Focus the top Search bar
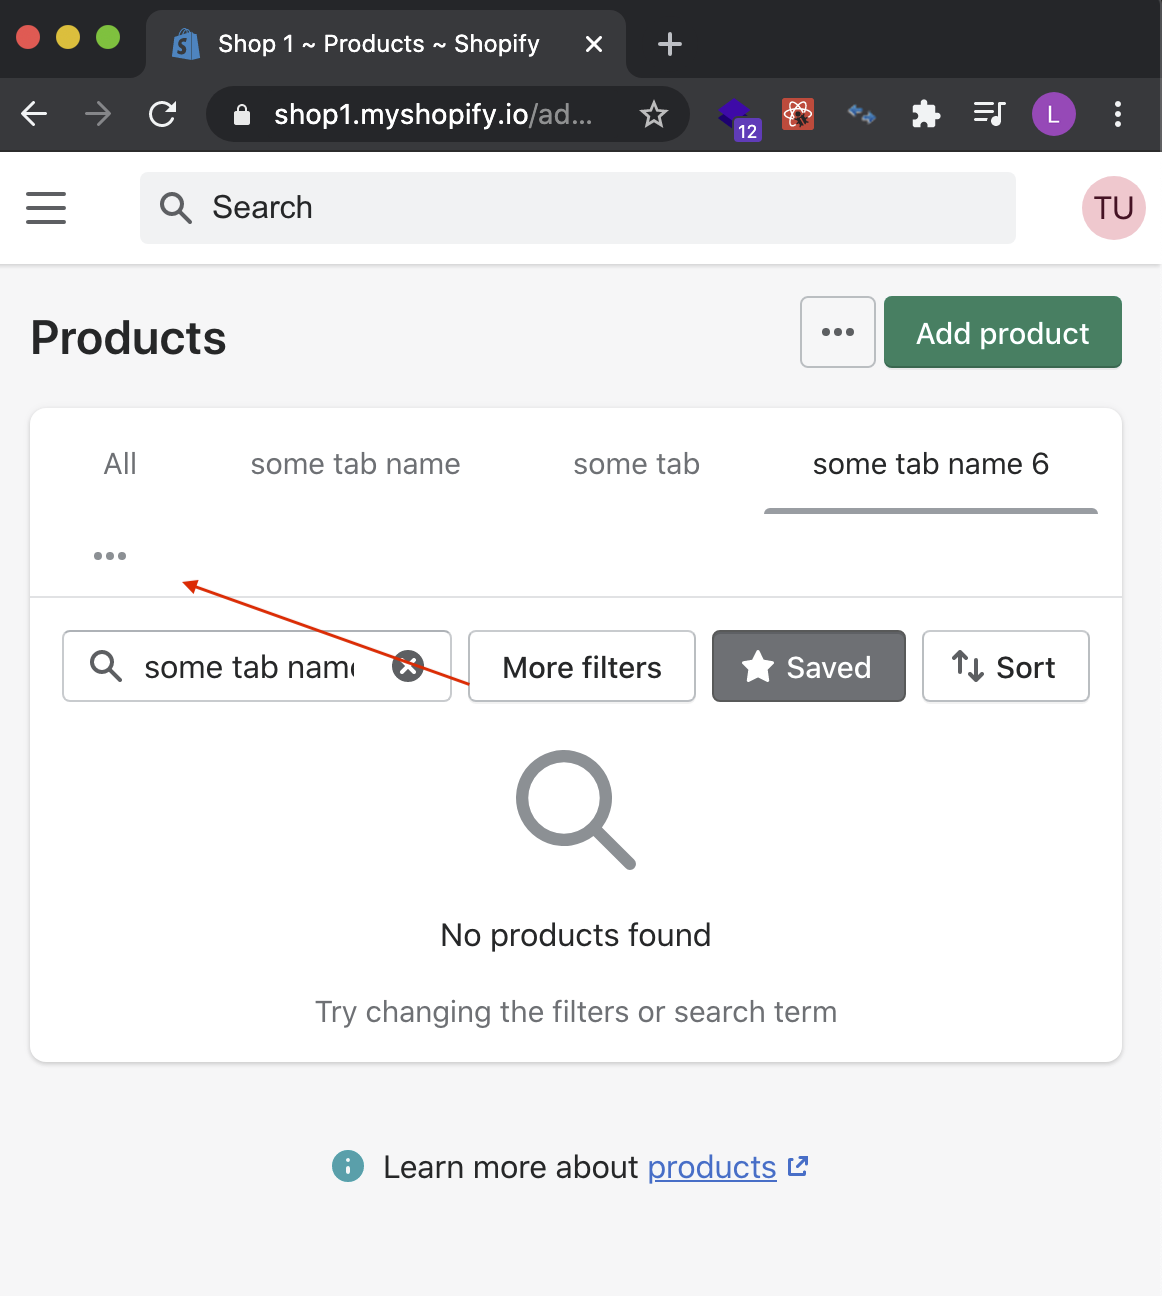This screenshot has width=1162, height=1296. click(578, 208)
